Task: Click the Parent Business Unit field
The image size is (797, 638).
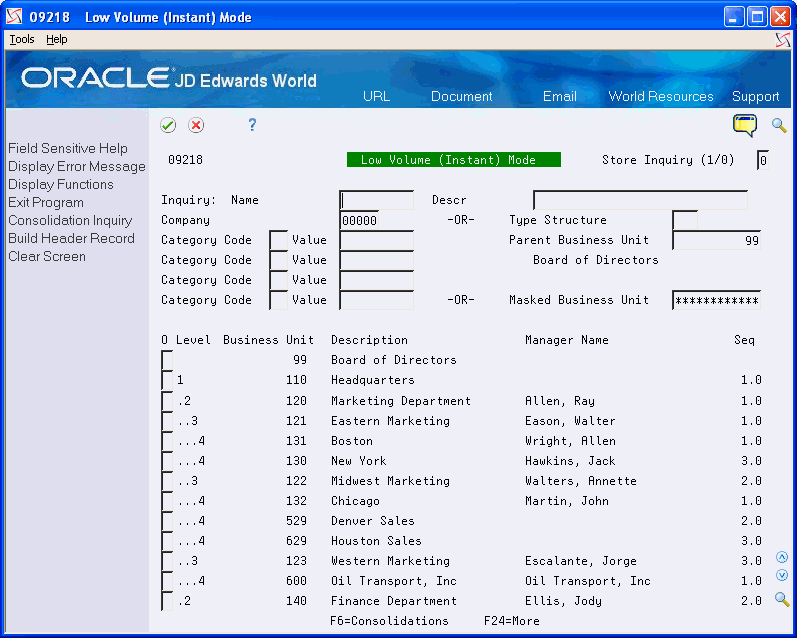Action: [x=716, y=240]
